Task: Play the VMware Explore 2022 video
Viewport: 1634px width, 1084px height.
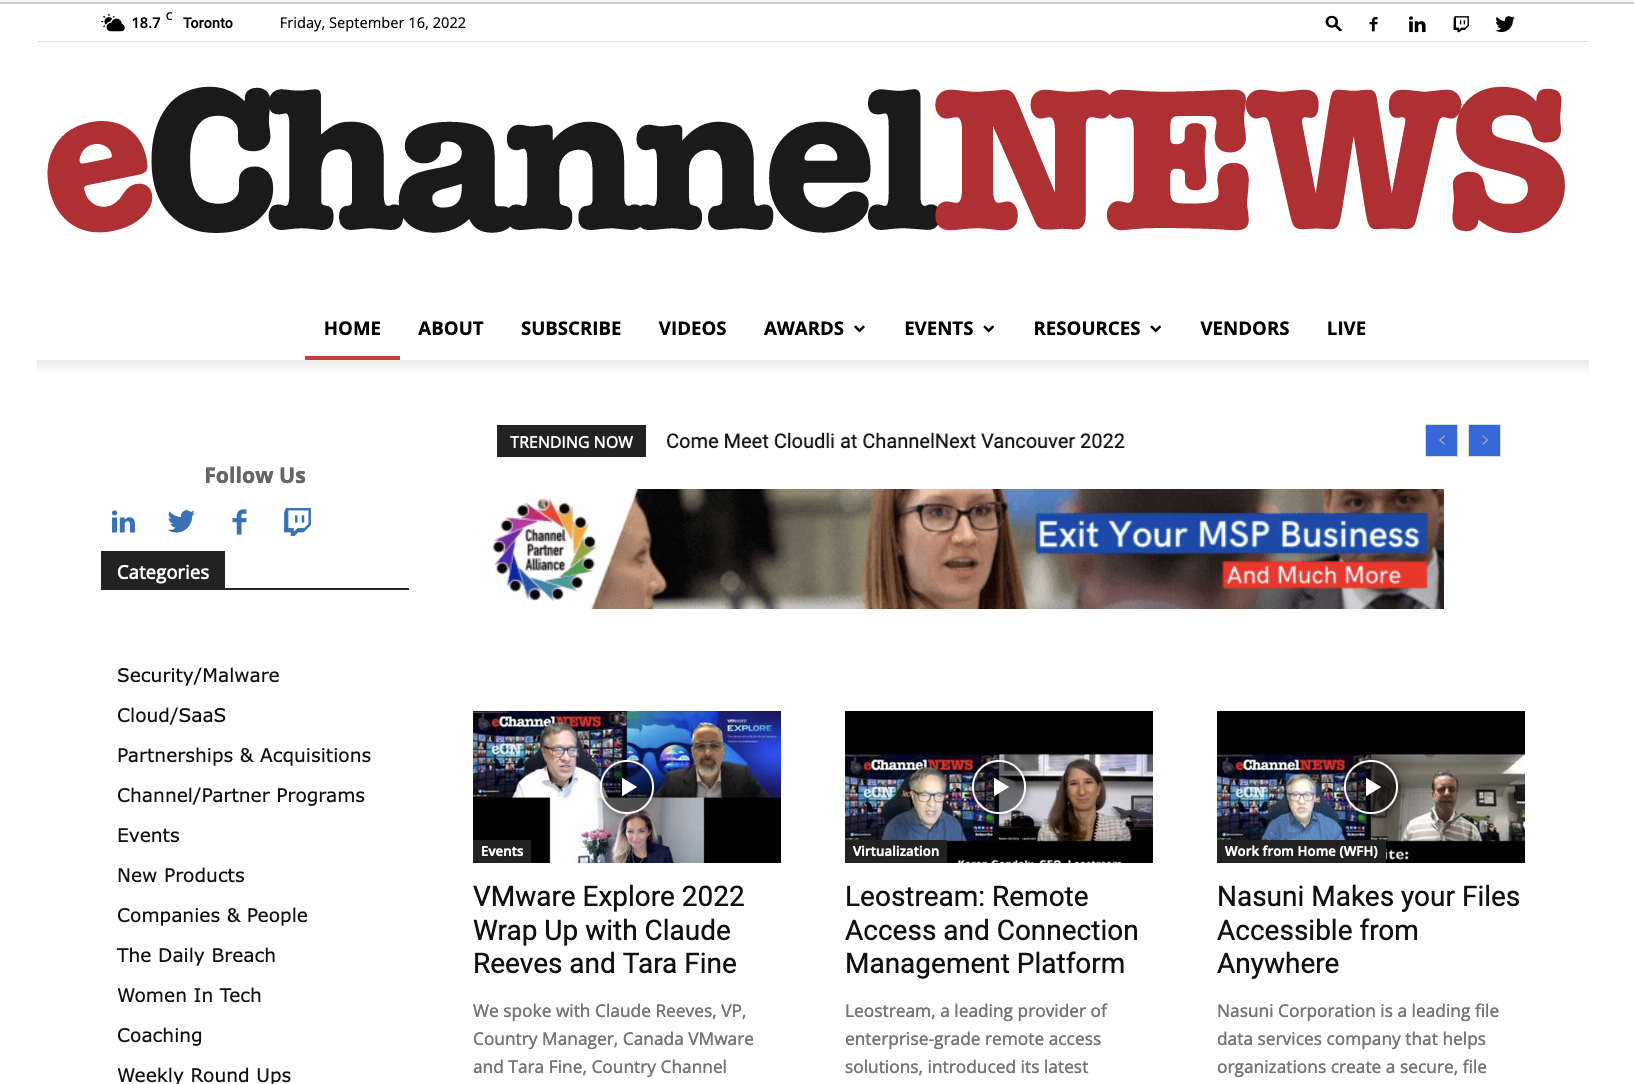Action: click(627, 787)
